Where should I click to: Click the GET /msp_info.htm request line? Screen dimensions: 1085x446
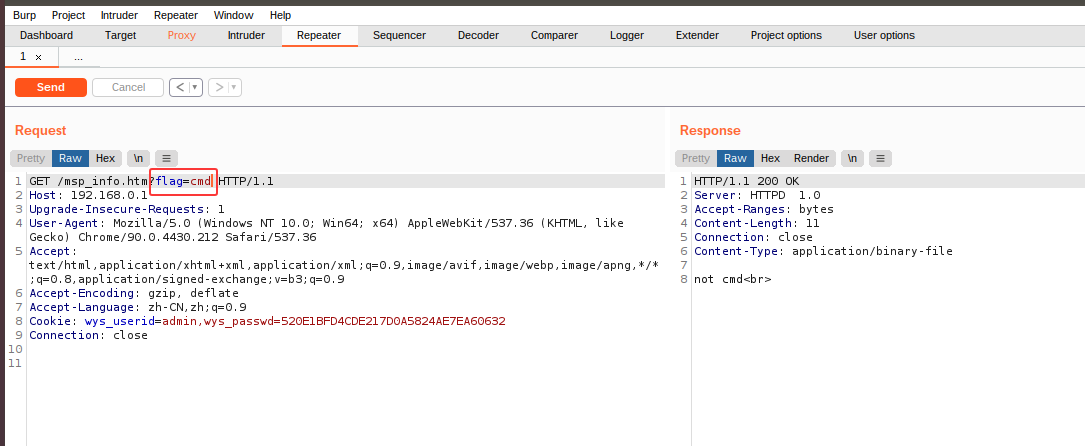click(x=151, y=181)
